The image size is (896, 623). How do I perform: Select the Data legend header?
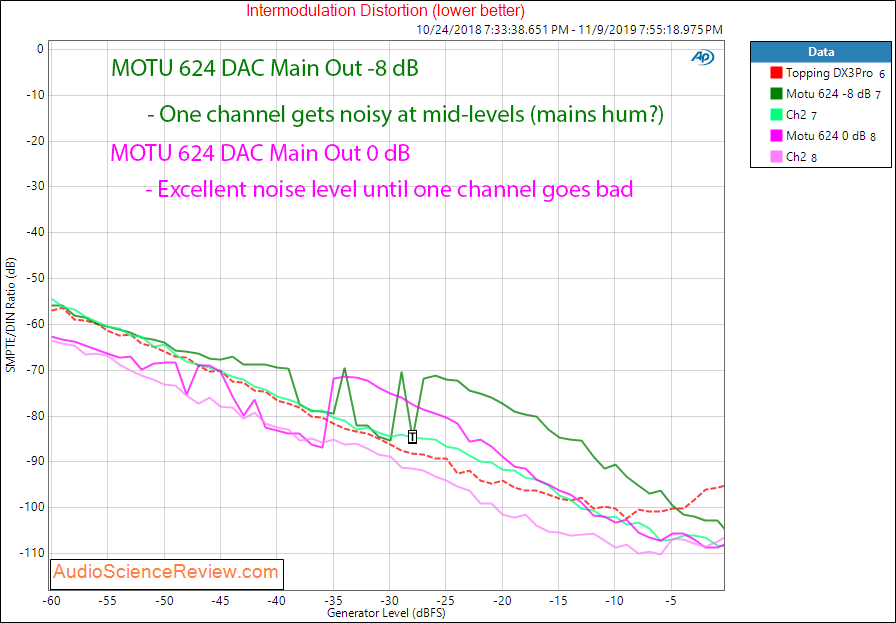(x=821, y=51)
